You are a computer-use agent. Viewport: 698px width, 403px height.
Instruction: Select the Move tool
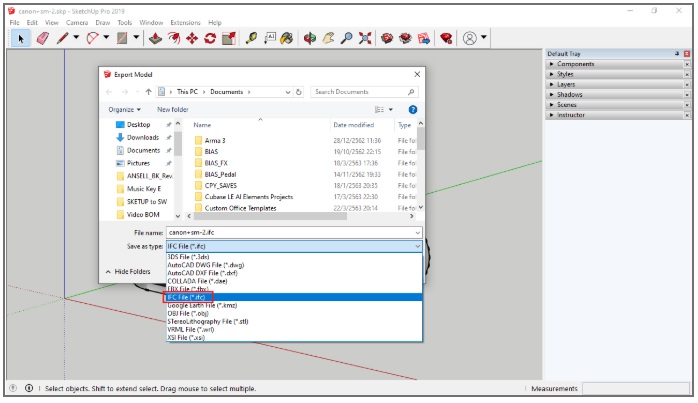[192, 39]
